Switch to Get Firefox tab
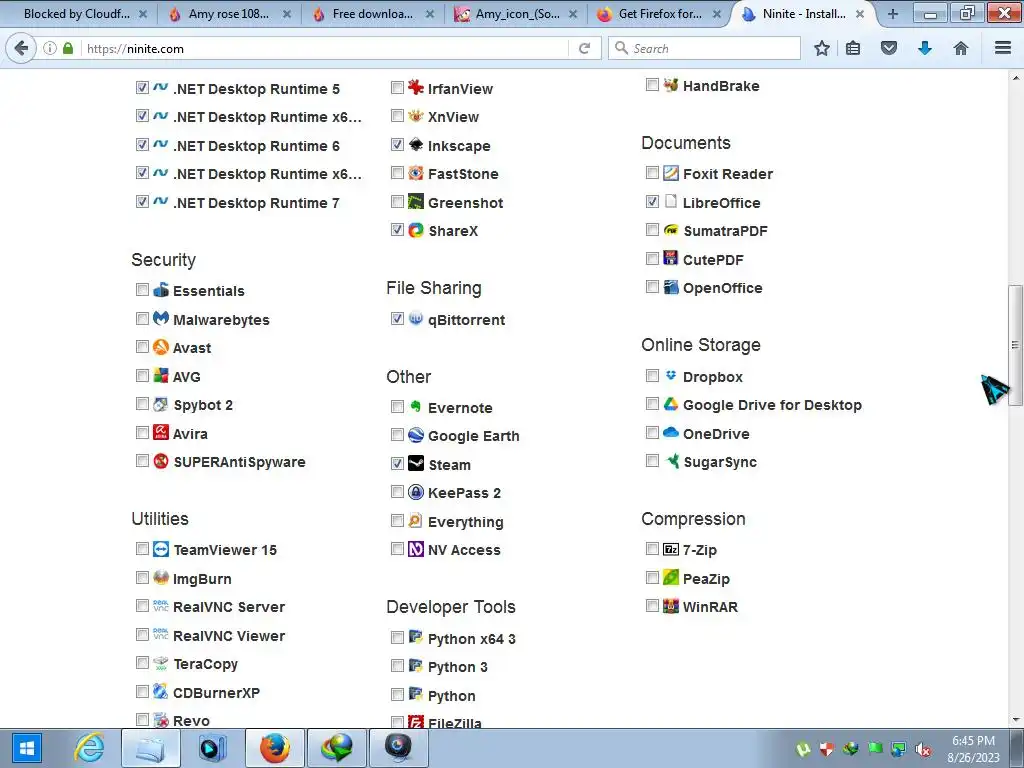Screen dimensions: 1024x768 (x=660, y=14)
